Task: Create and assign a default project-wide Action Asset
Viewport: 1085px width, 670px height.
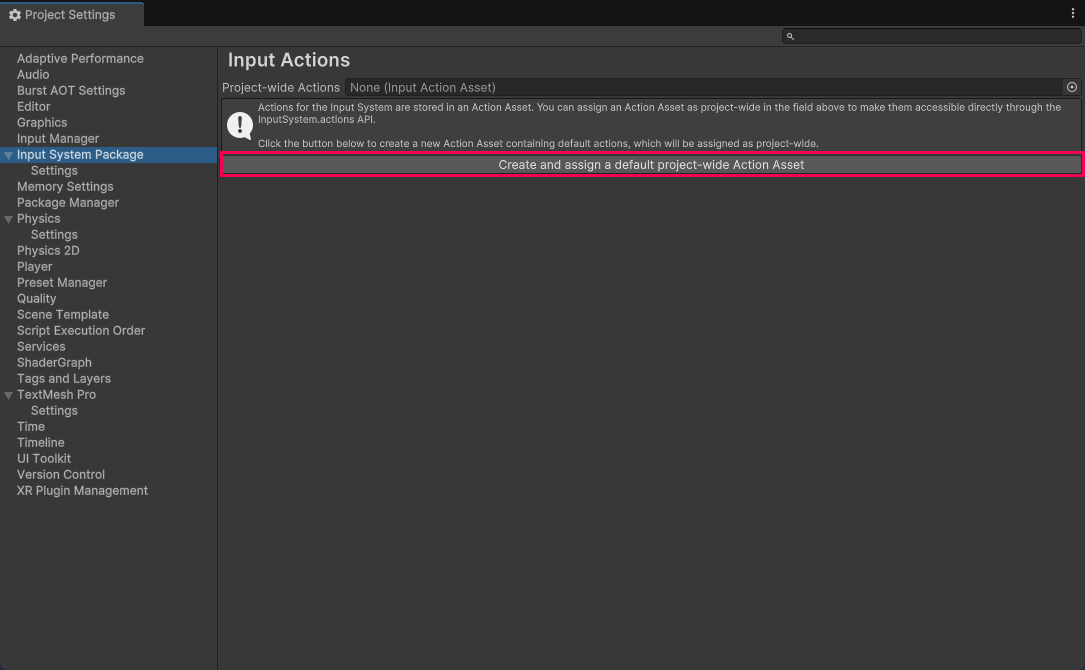Action: (651, 165)
